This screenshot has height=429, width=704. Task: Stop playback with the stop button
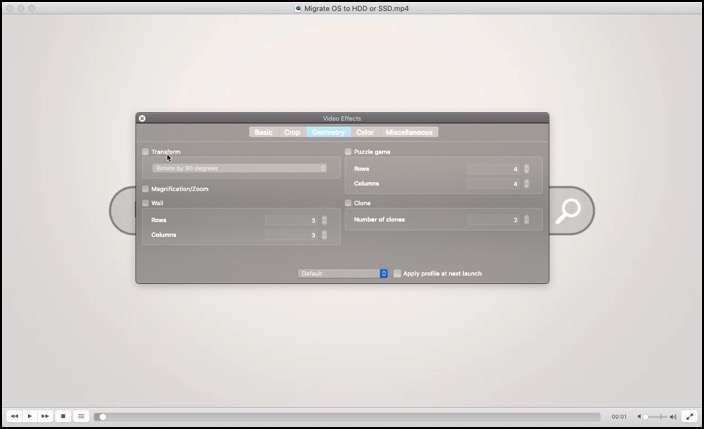tap(63, 416)
